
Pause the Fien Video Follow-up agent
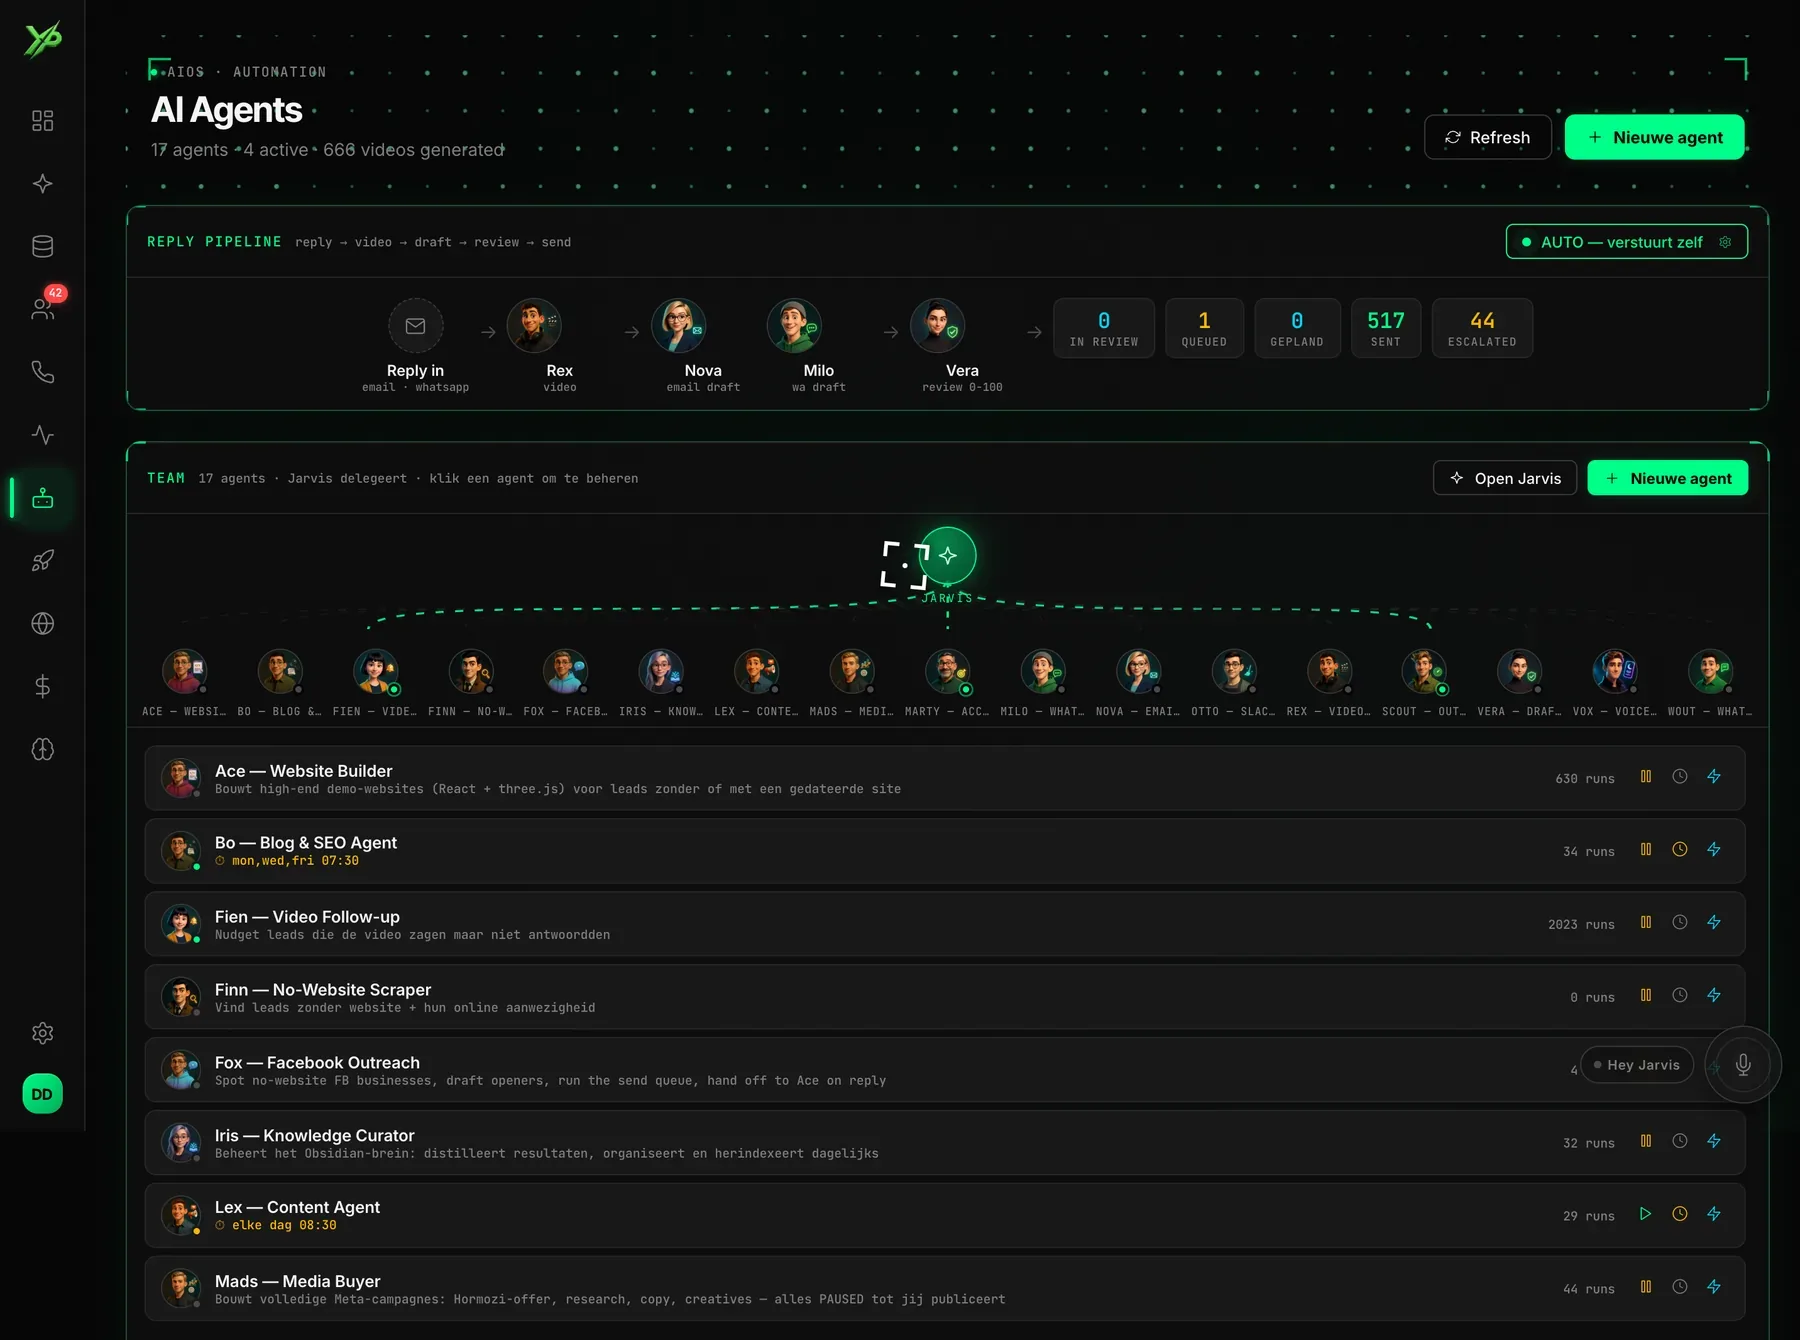[x=1646, y=923]
